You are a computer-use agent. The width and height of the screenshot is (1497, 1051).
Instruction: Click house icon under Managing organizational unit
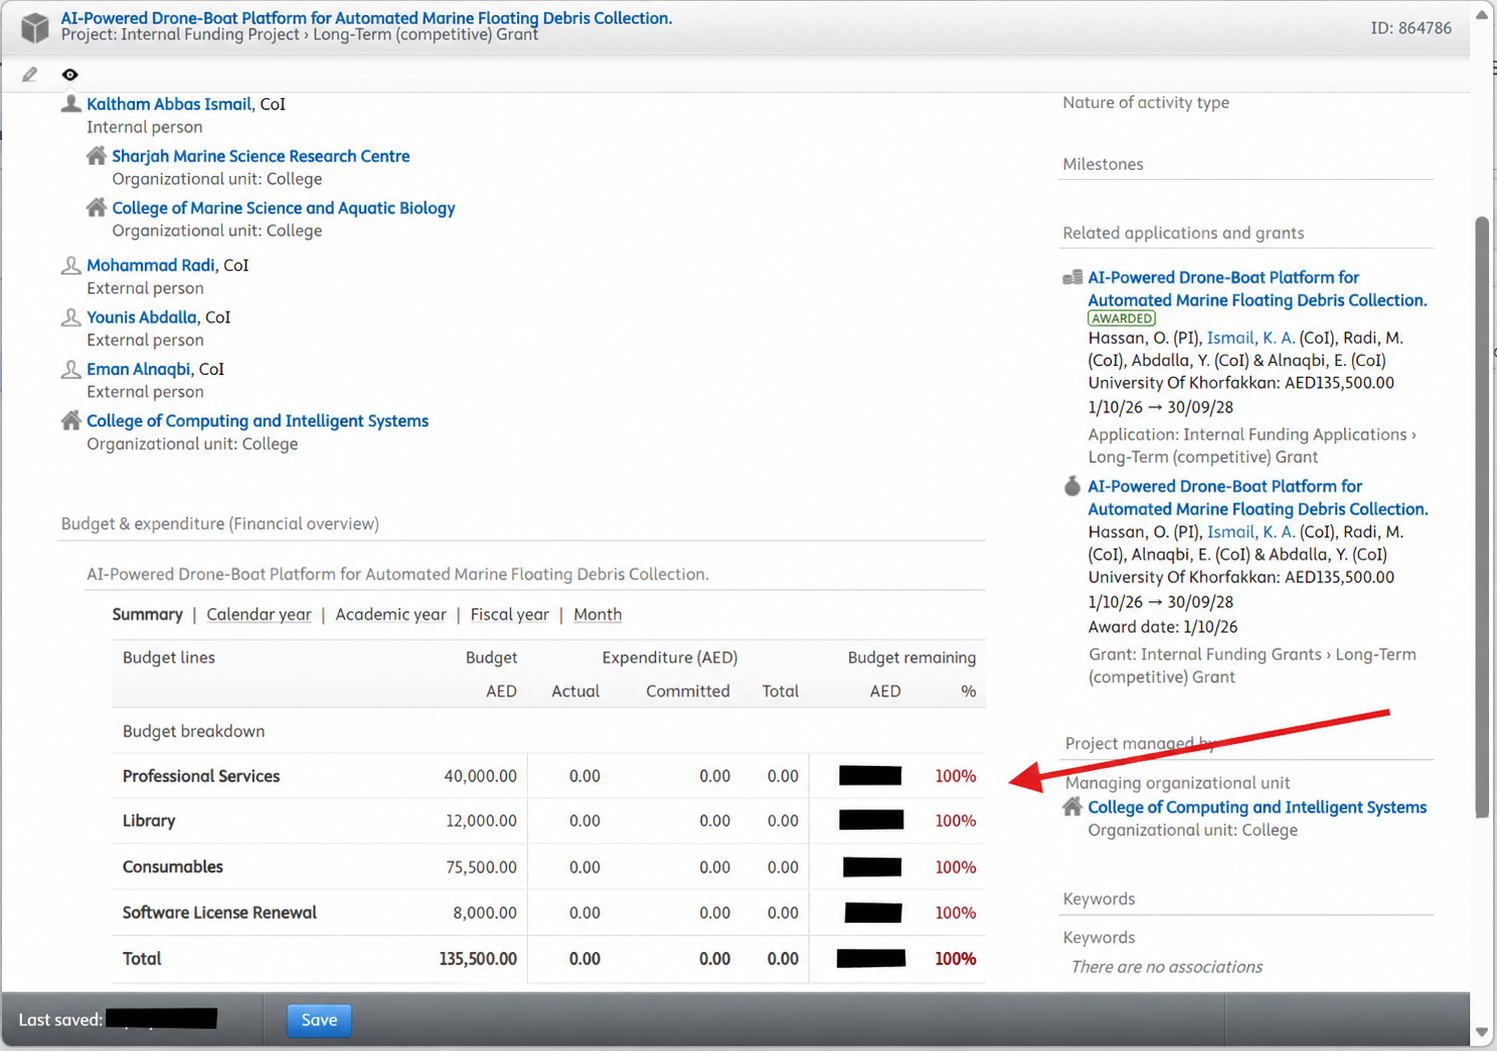1073,806
